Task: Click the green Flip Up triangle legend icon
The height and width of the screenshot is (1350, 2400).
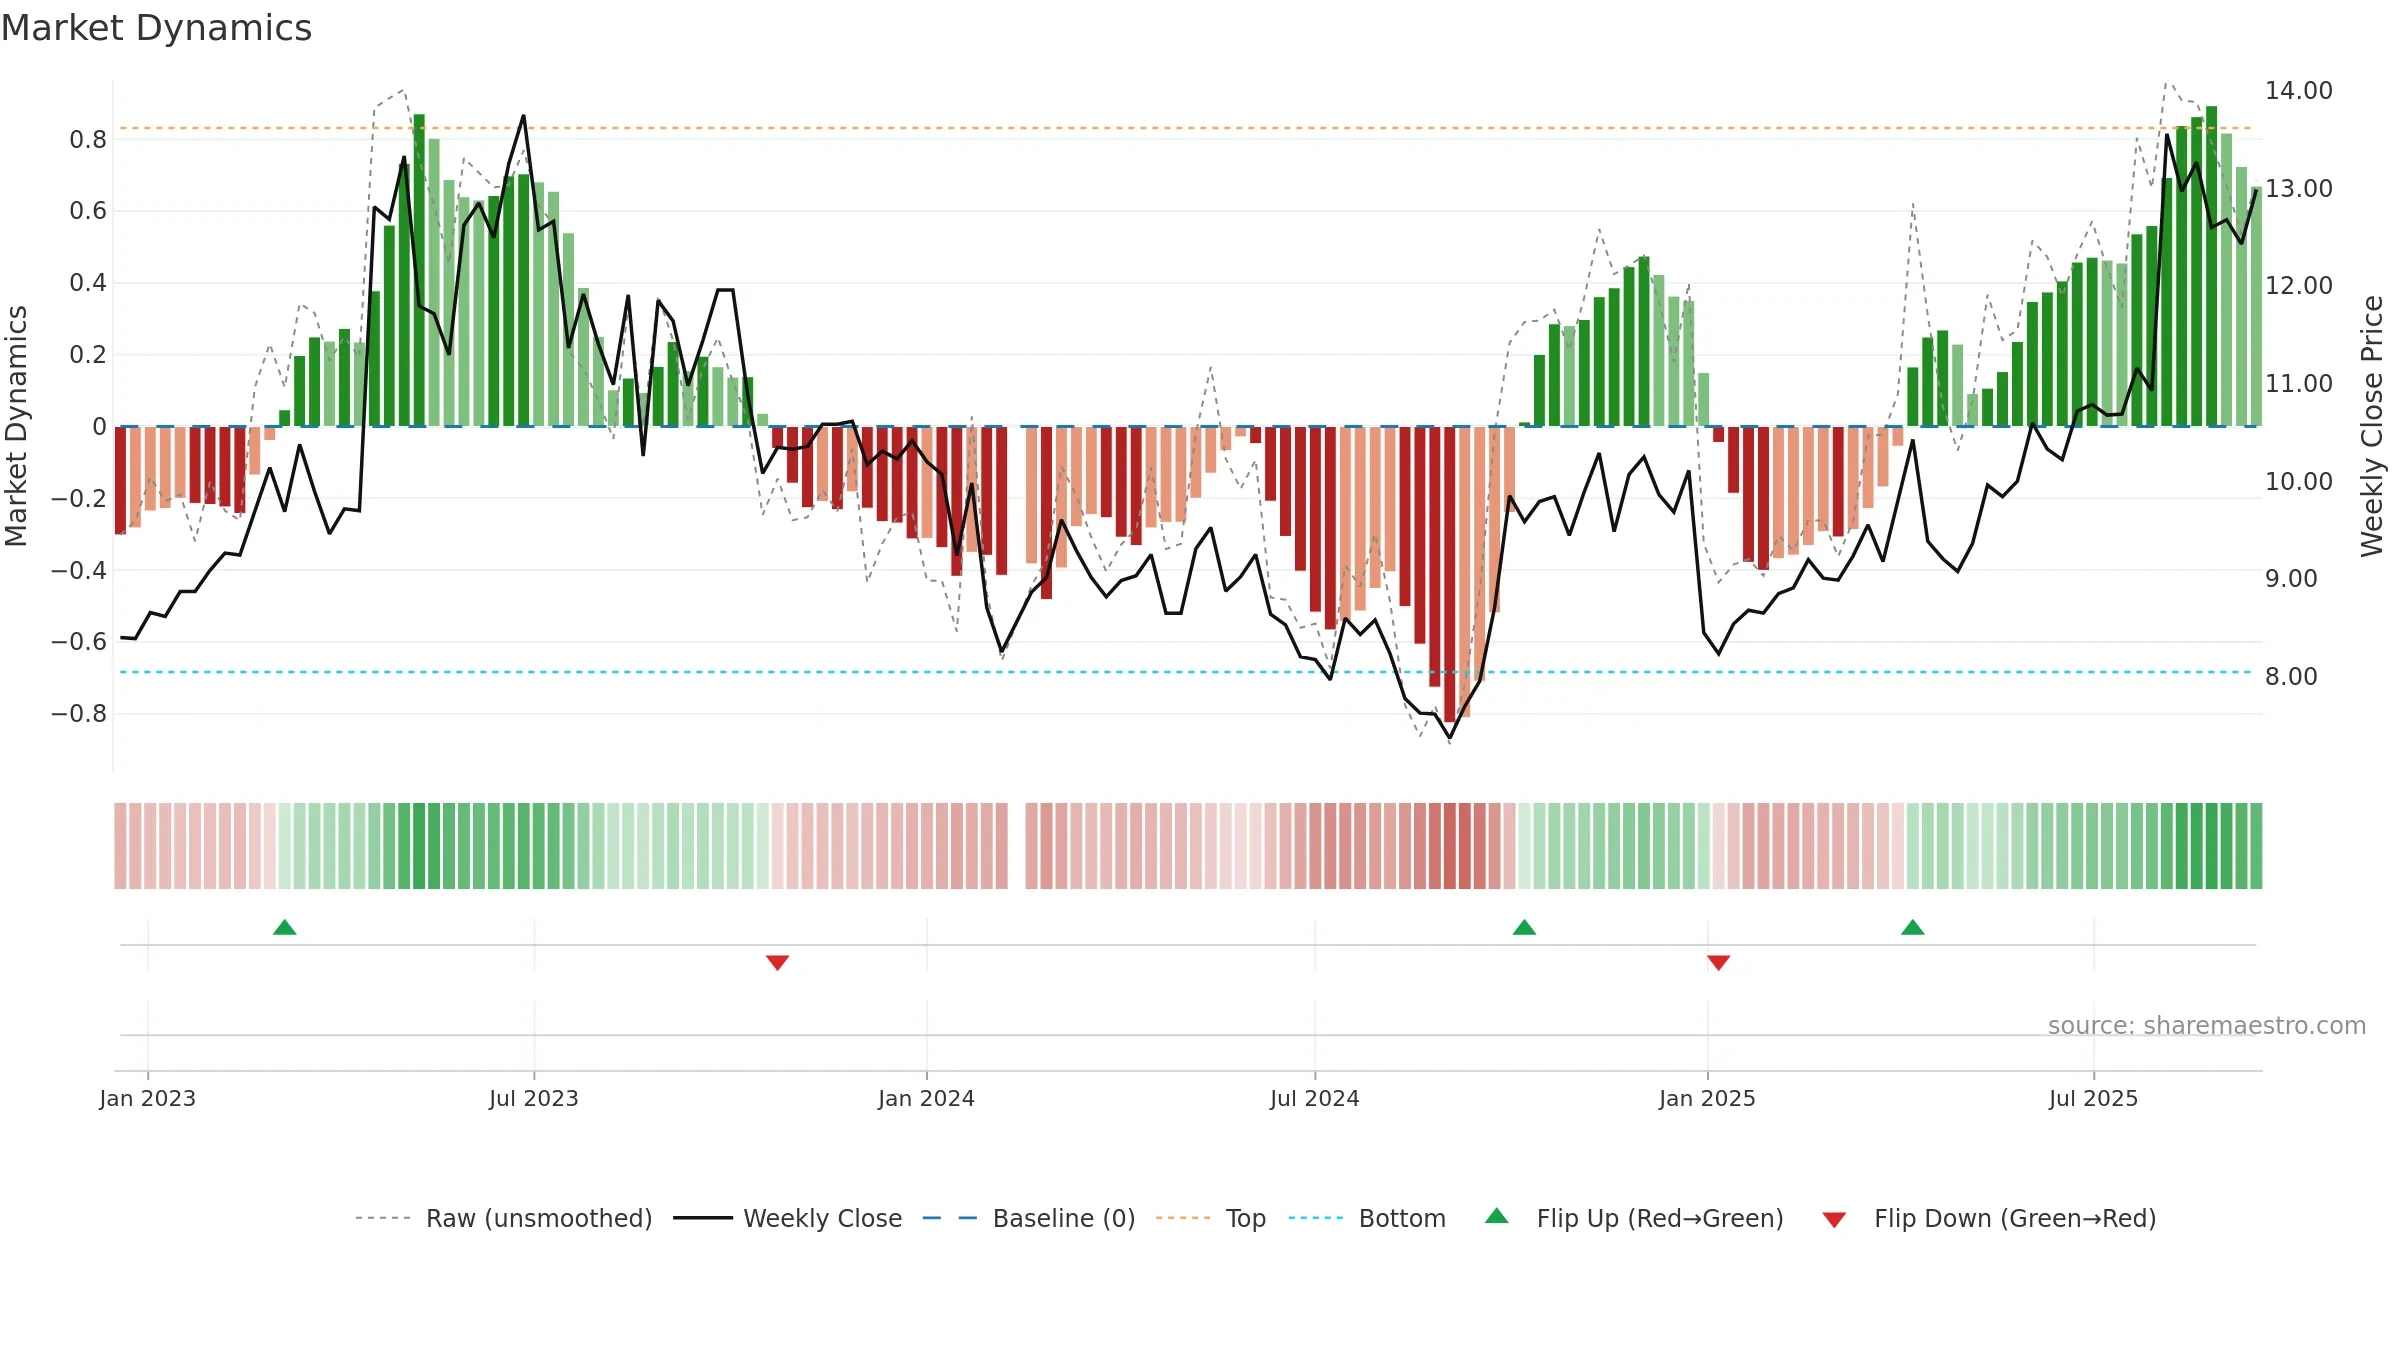Action: tap(1497, 1216)
